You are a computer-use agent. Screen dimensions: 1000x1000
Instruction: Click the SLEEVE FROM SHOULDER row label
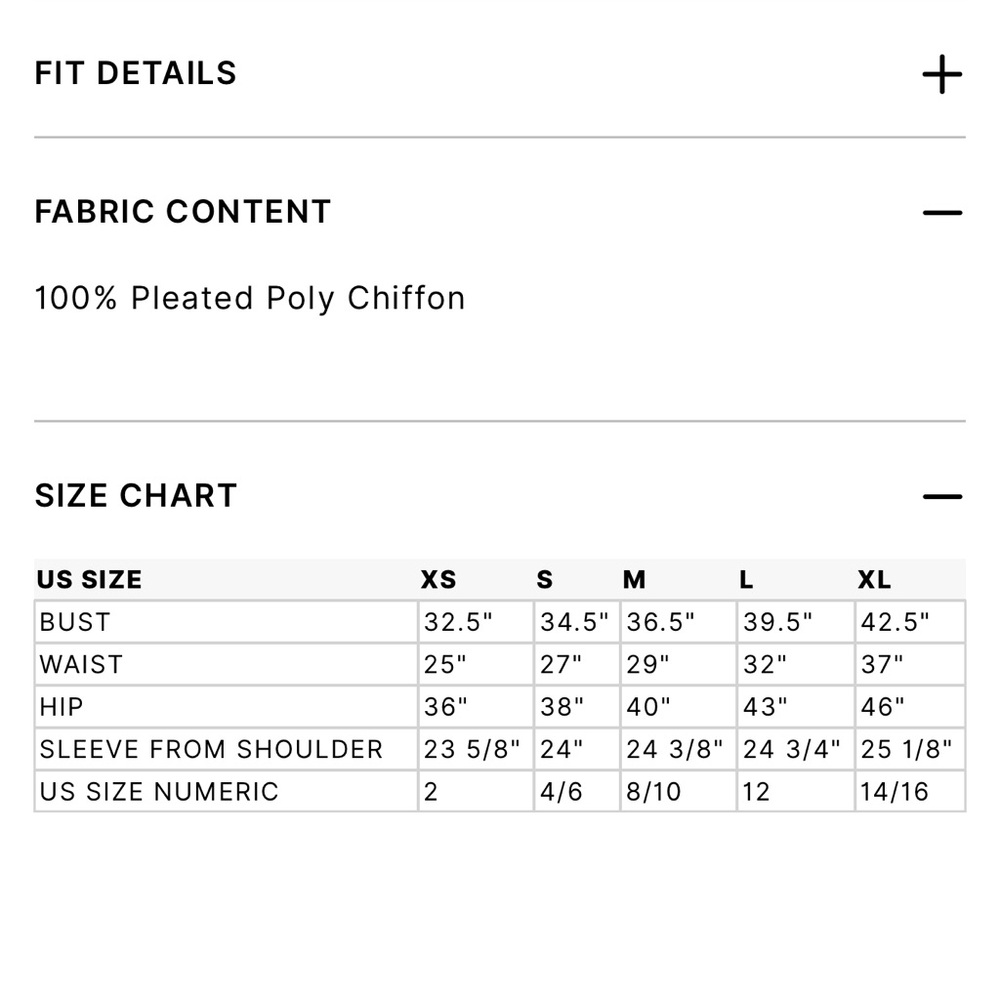[x=211, y=749]
